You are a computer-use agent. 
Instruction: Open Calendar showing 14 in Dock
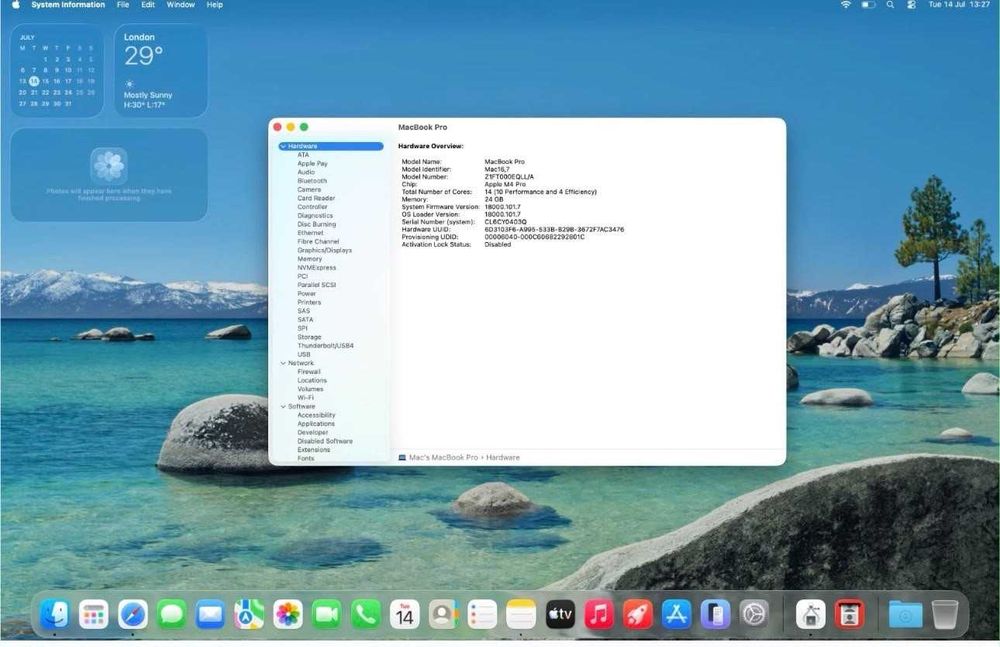point(404,615)
